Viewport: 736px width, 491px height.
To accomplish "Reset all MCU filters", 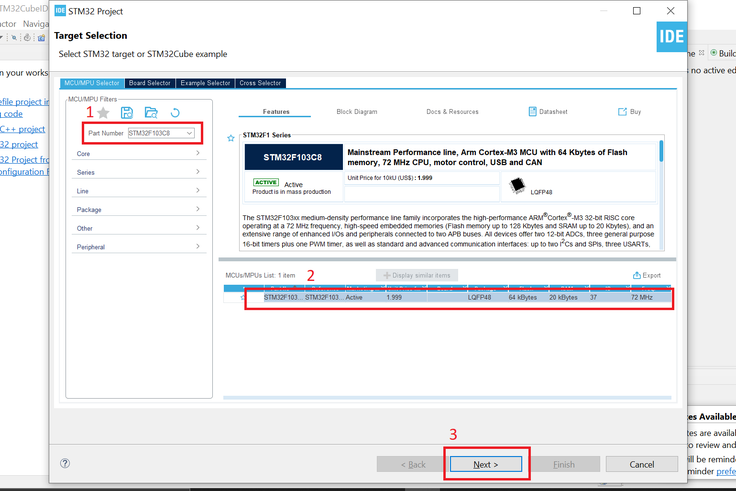I will point(175,113).
